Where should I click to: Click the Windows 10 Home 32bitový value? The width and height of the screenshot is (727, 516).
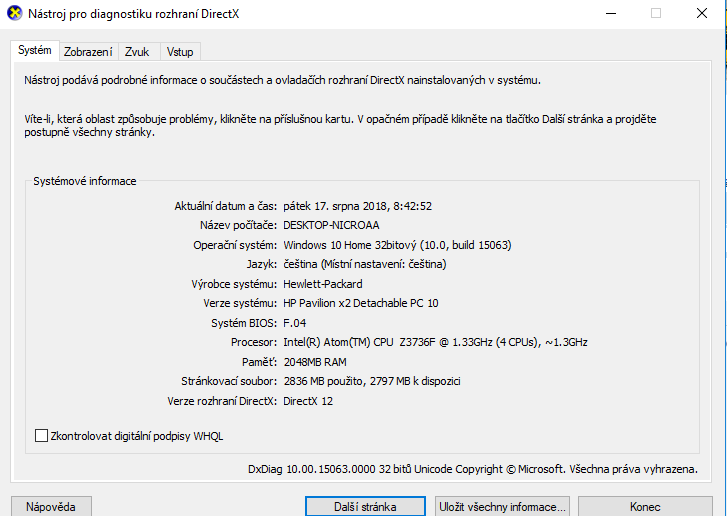tap(397, 245)
